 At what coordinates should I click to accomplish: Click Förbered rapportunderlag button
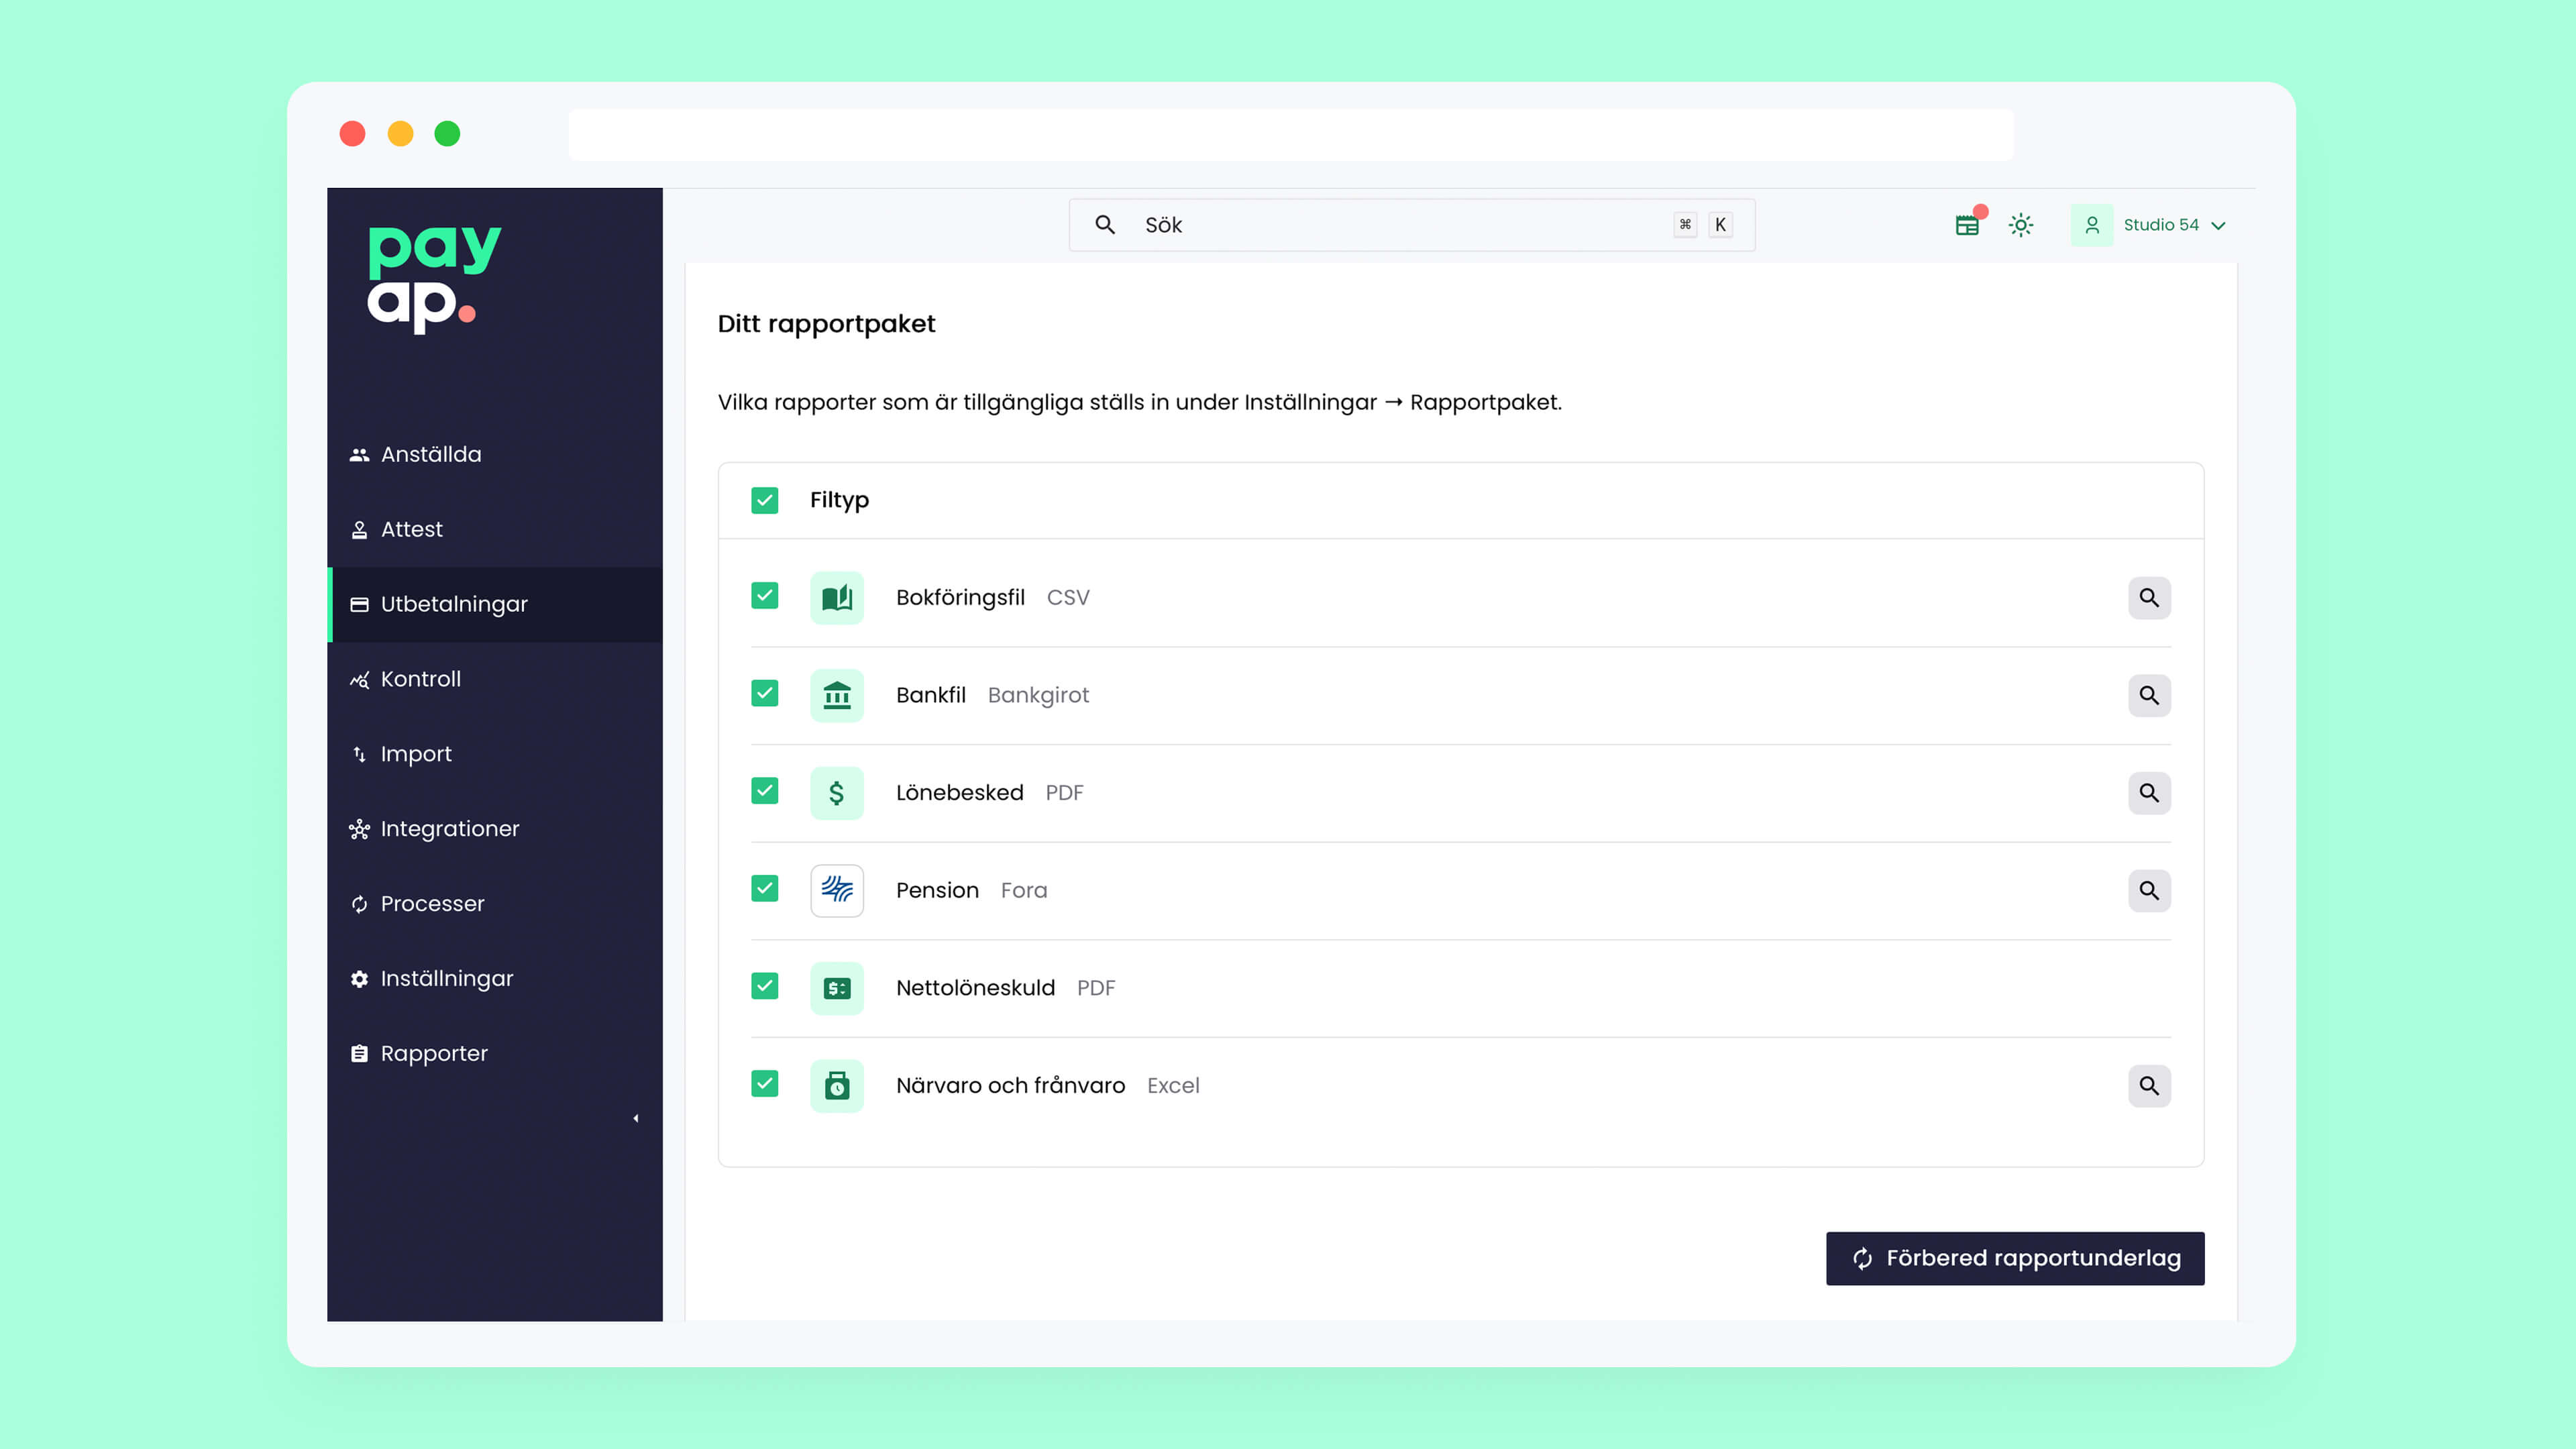[2014, 1258]
